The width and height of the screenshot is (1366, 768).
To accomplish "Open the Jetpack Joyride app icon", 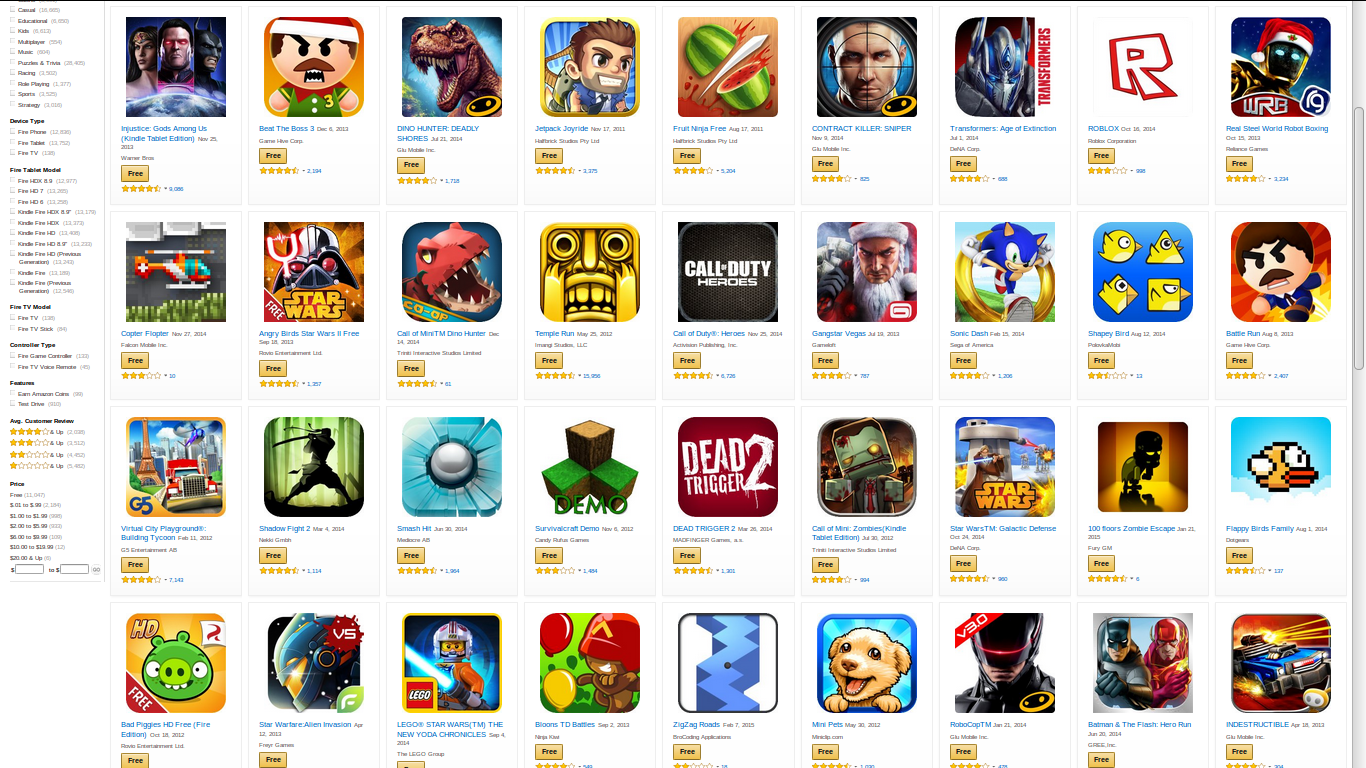I will 590,67.
